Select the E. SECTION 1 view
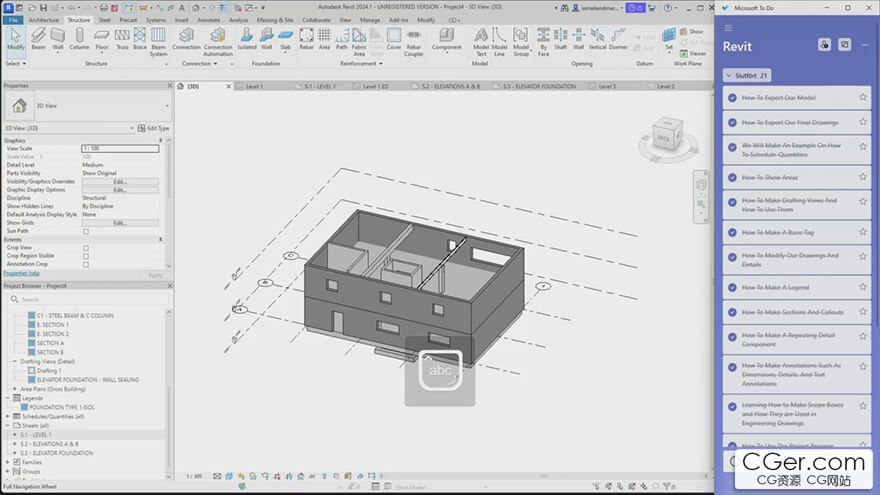 point(52,325)
